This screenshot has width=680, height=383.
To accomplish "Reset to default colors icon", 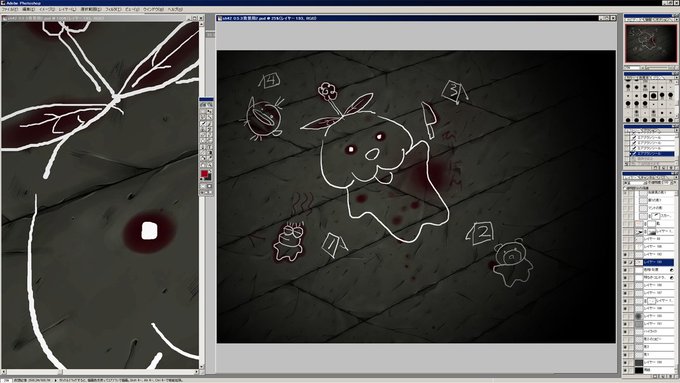I will [201, 179].
